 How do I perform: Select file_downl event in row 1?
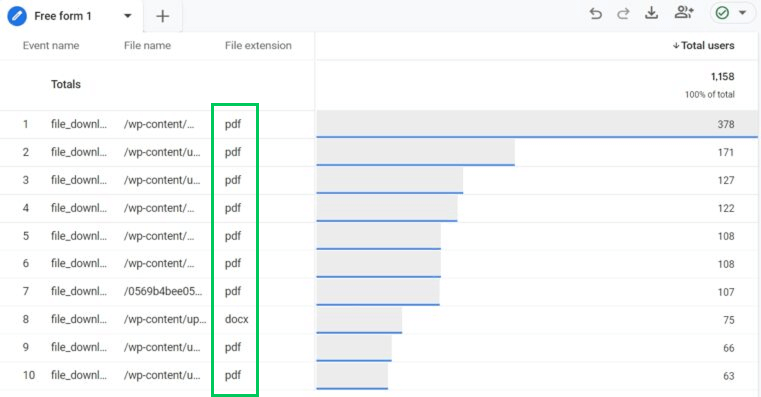coord(79,124)
